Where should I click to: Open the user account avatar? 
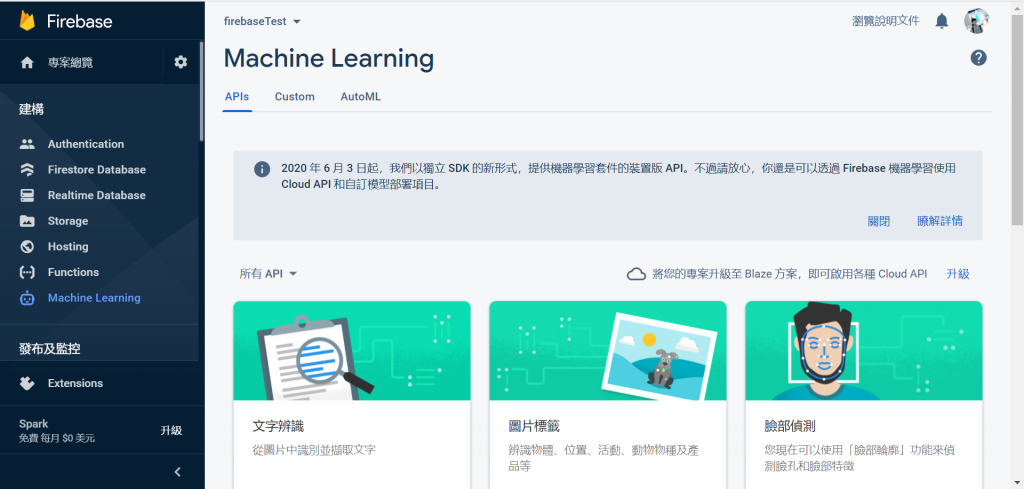976,22
